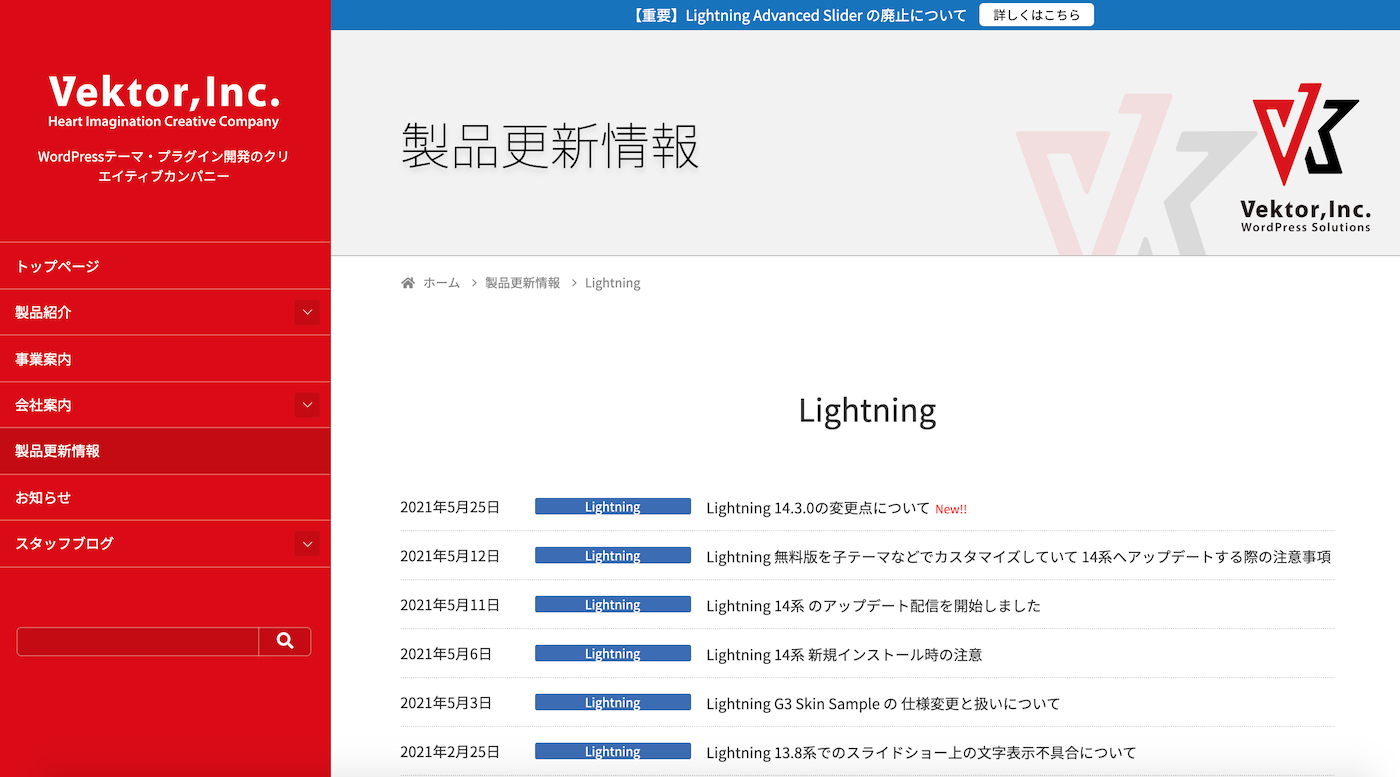Click Lightning tag on 2021年5月12日 row

pyautogui.click(x=613, y=555)
